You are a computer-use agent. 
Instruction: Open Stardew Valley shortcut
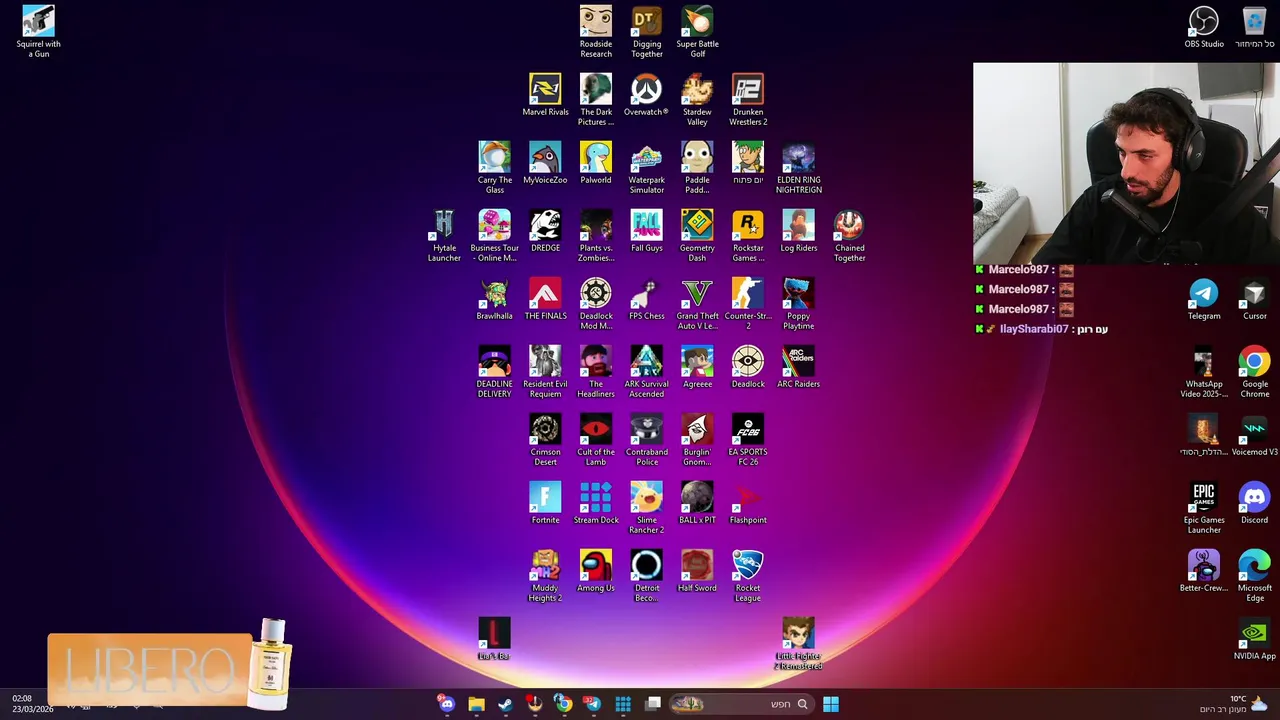point(697,99)
